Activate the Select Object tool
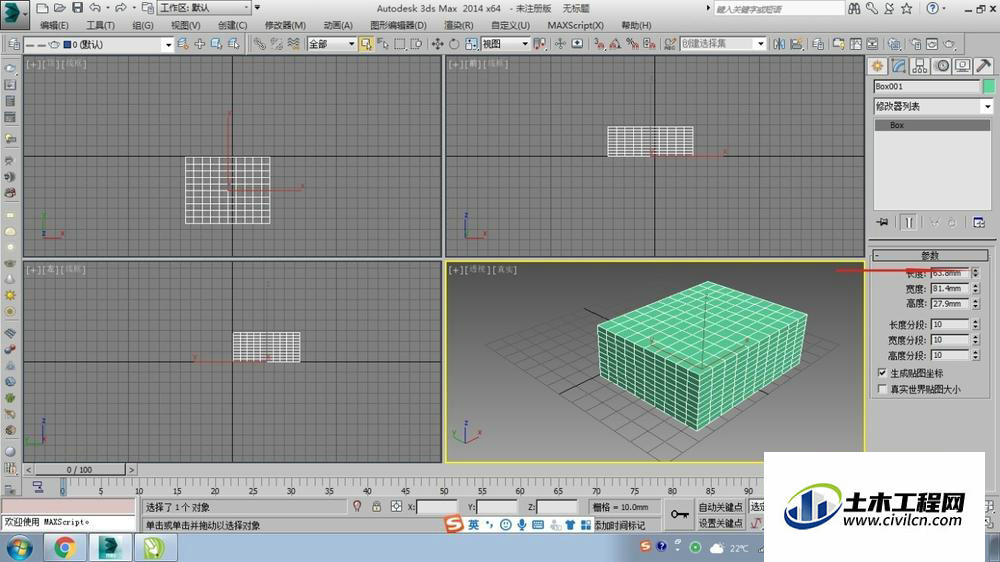This screenshot has width=1000, height=562. tap(365, 44)
